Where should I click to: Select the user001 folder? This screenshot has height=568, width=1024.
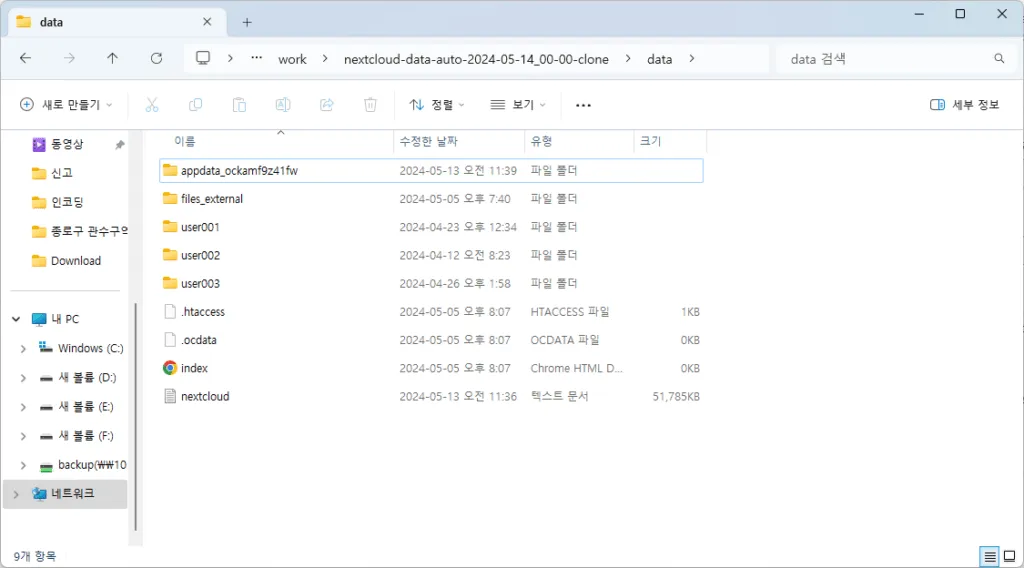point(431,227)
